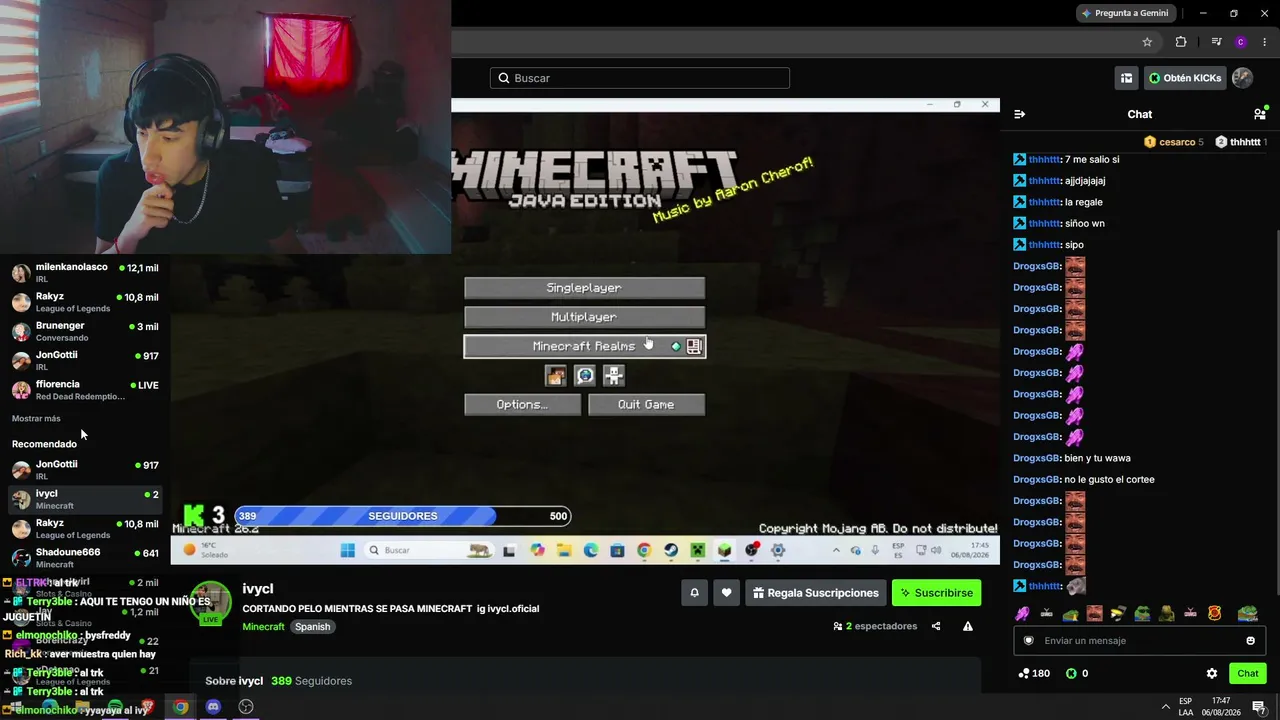
Task: Click the green Chat send button
Action: 1247,674
